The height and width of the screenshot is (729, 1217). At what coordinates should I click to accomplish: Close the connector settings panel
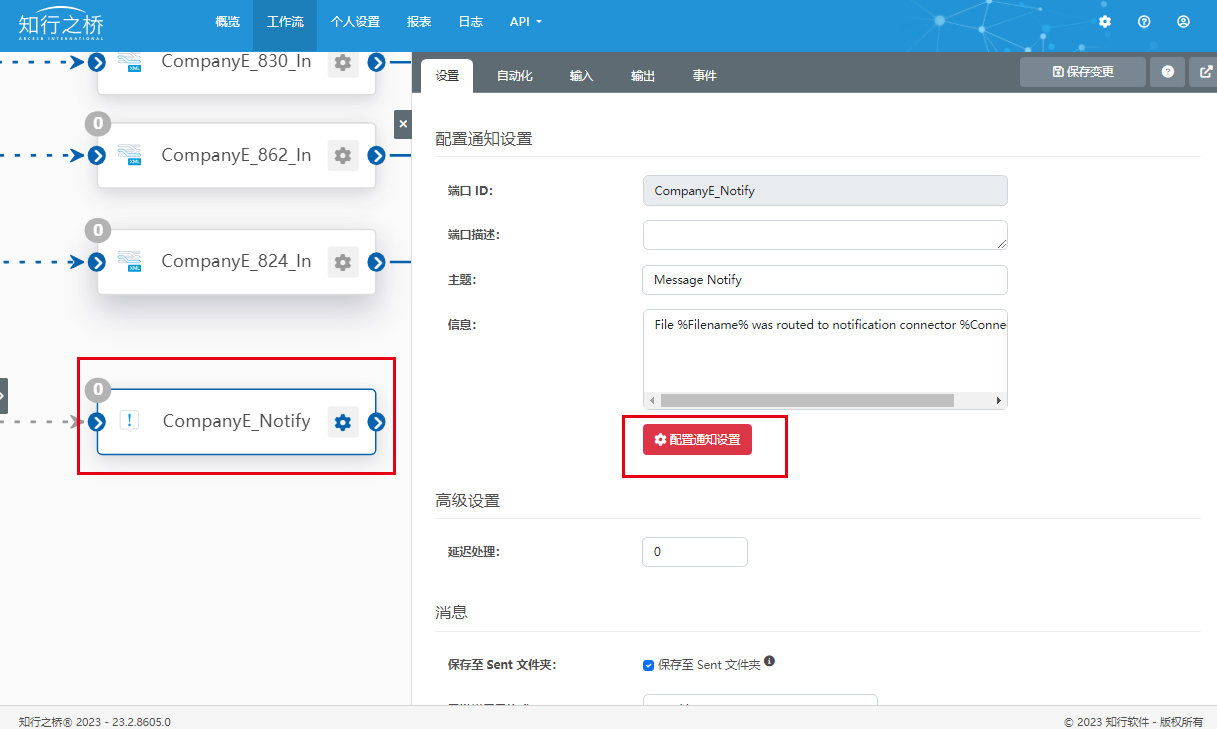[403, 124]
